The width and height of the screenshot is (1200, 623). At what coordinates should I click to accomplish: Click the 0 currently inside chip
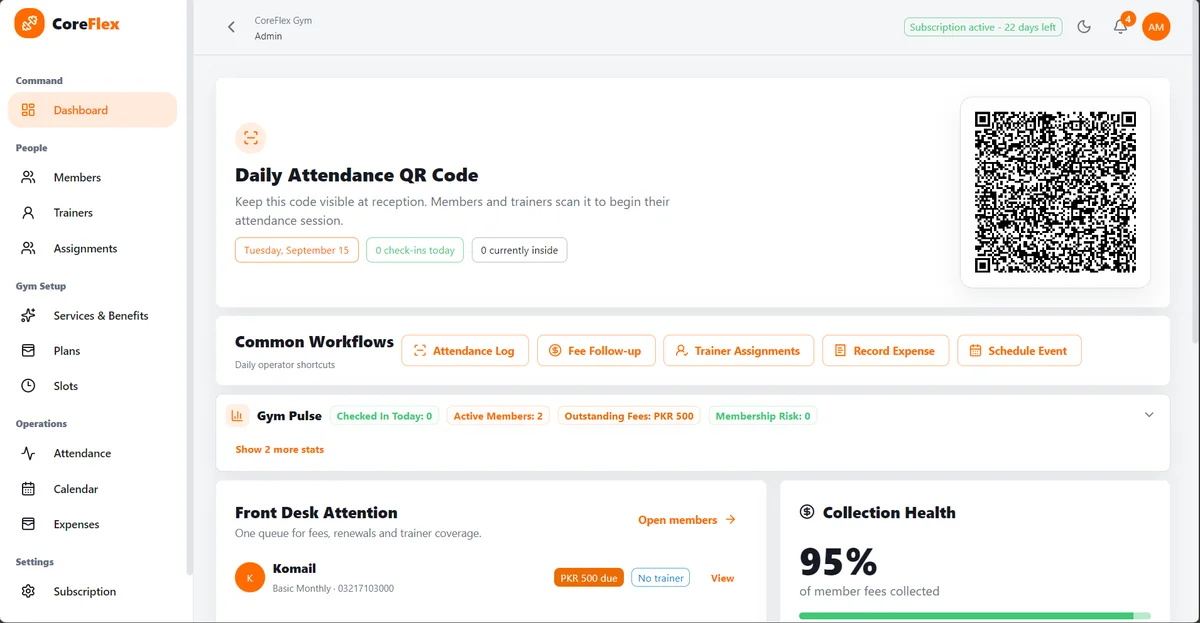(x=519, y=250)
